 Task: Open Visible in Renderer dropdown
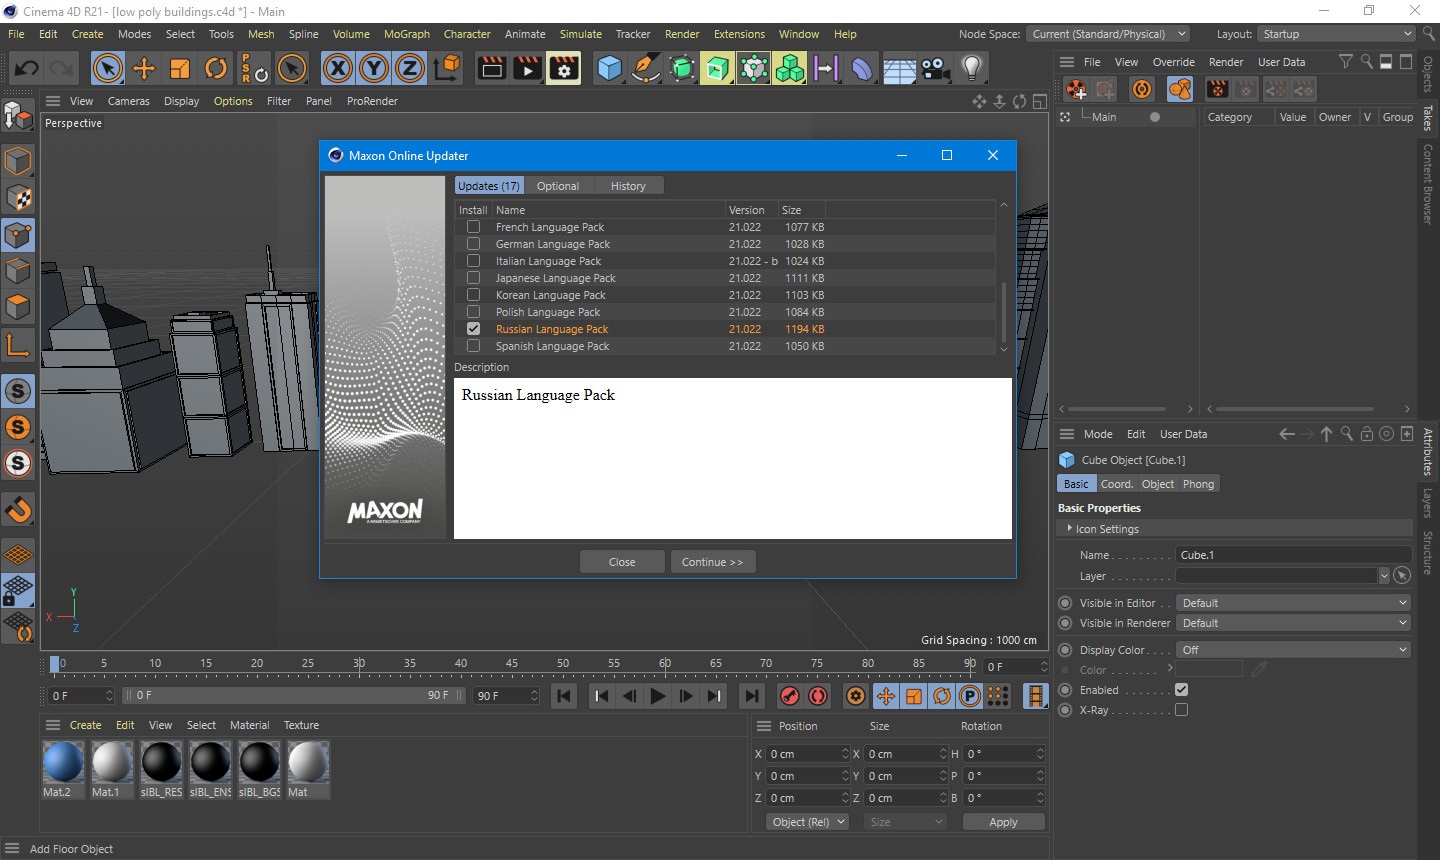[1293, 623]
